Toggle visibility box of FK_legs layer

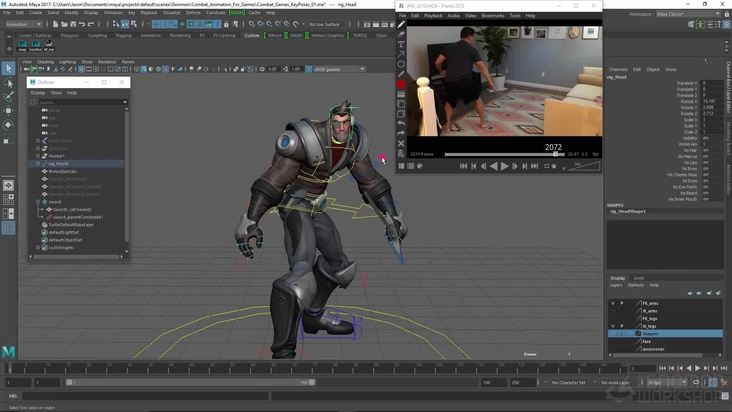tap(613, 319)
